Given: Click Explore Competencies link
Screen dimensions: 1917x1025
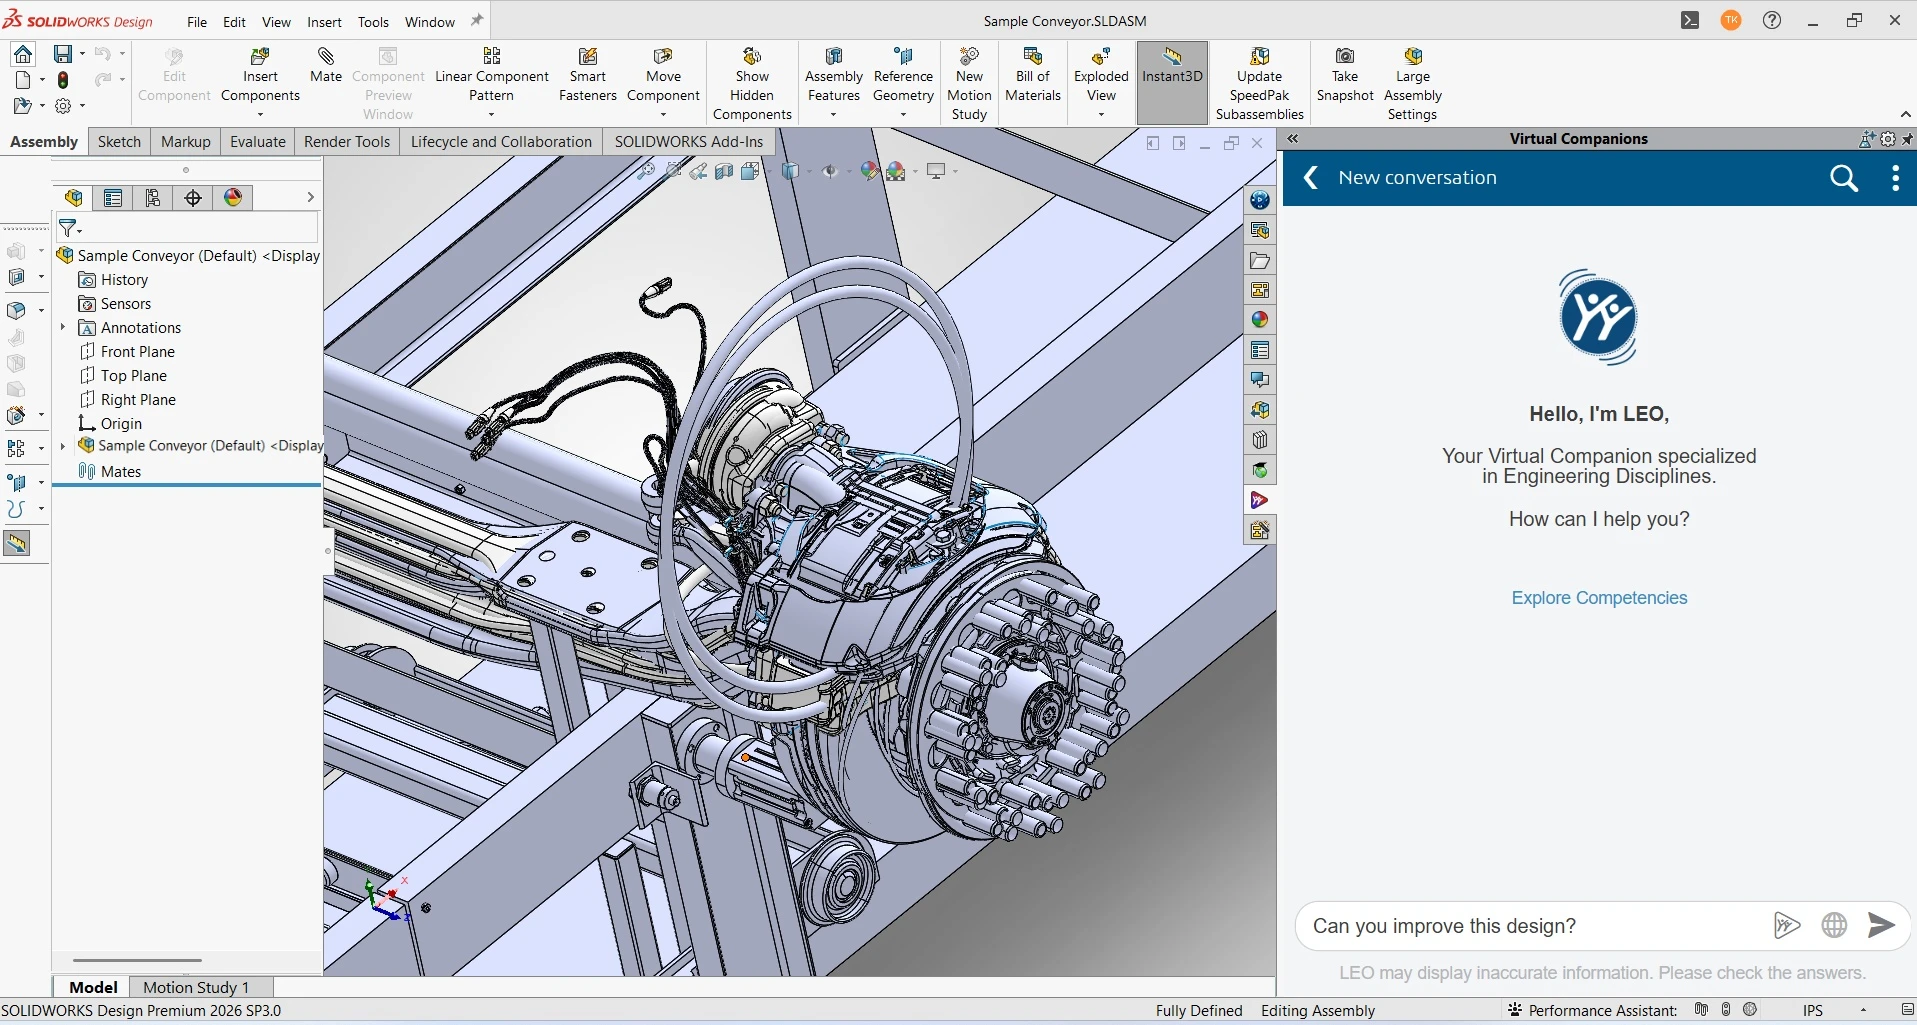Looking at the screenshot, I should tap(1599, 598).
